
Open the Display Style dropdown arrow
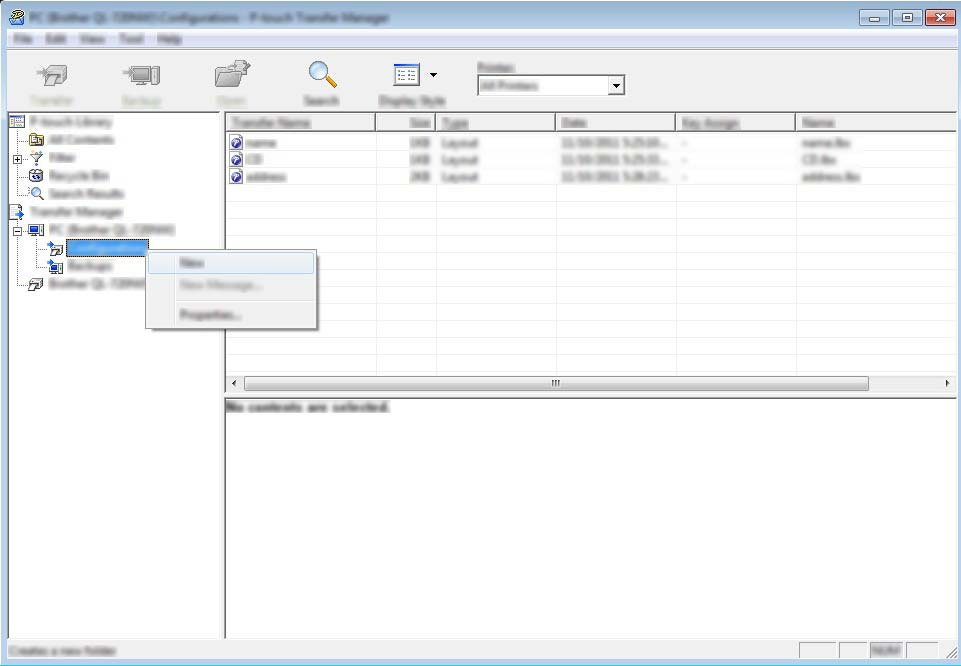tap(433, 75)
